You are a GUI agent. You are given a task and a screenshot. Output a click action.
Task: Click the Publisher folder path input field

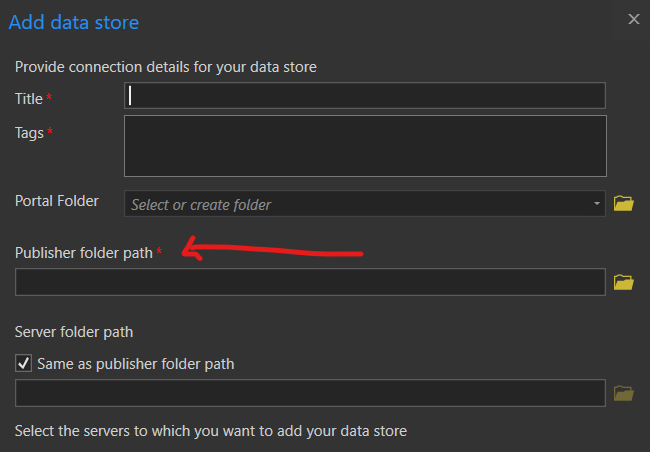pos(310,282)
